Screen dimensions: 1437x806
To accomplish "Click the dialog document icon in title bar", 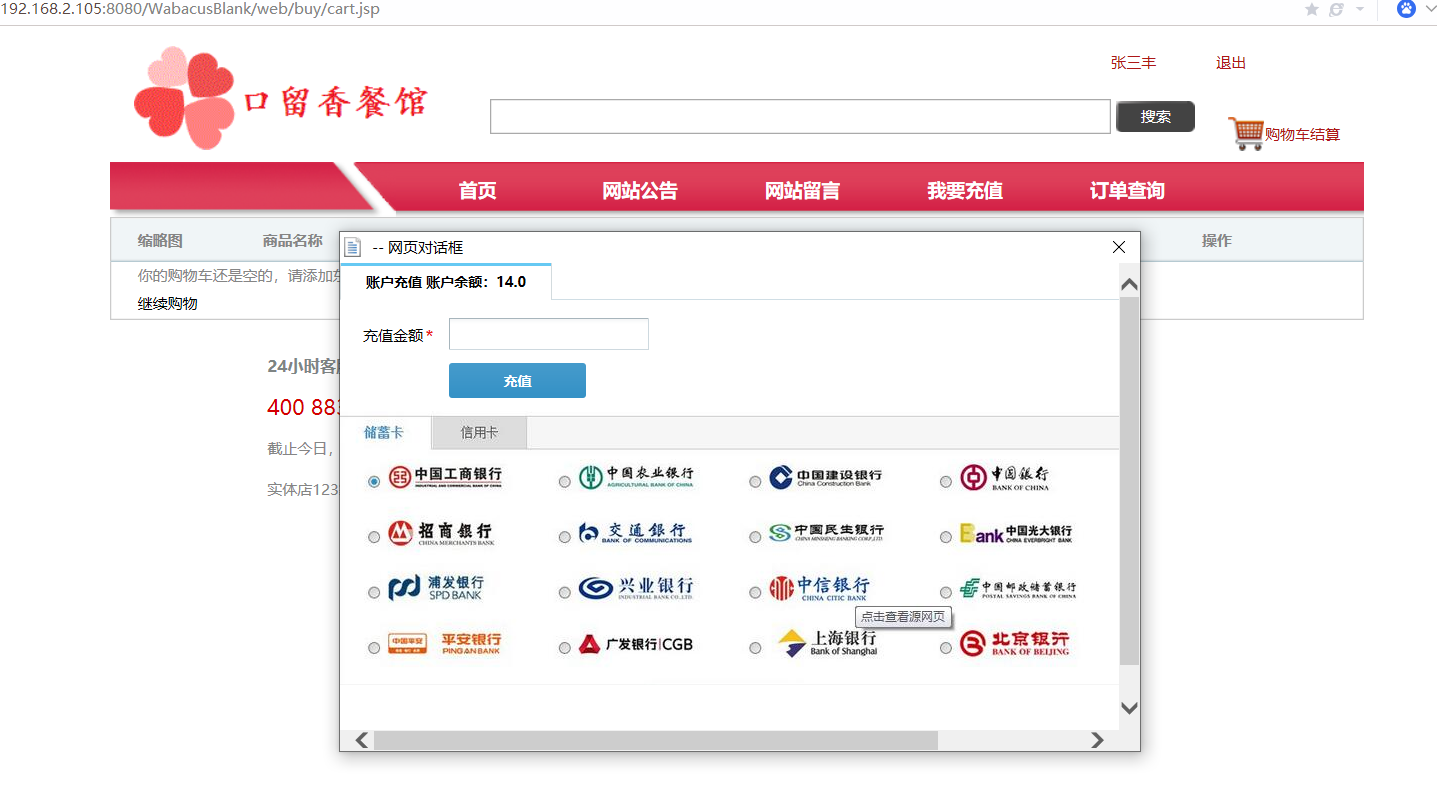I will (x=352, y=247).
